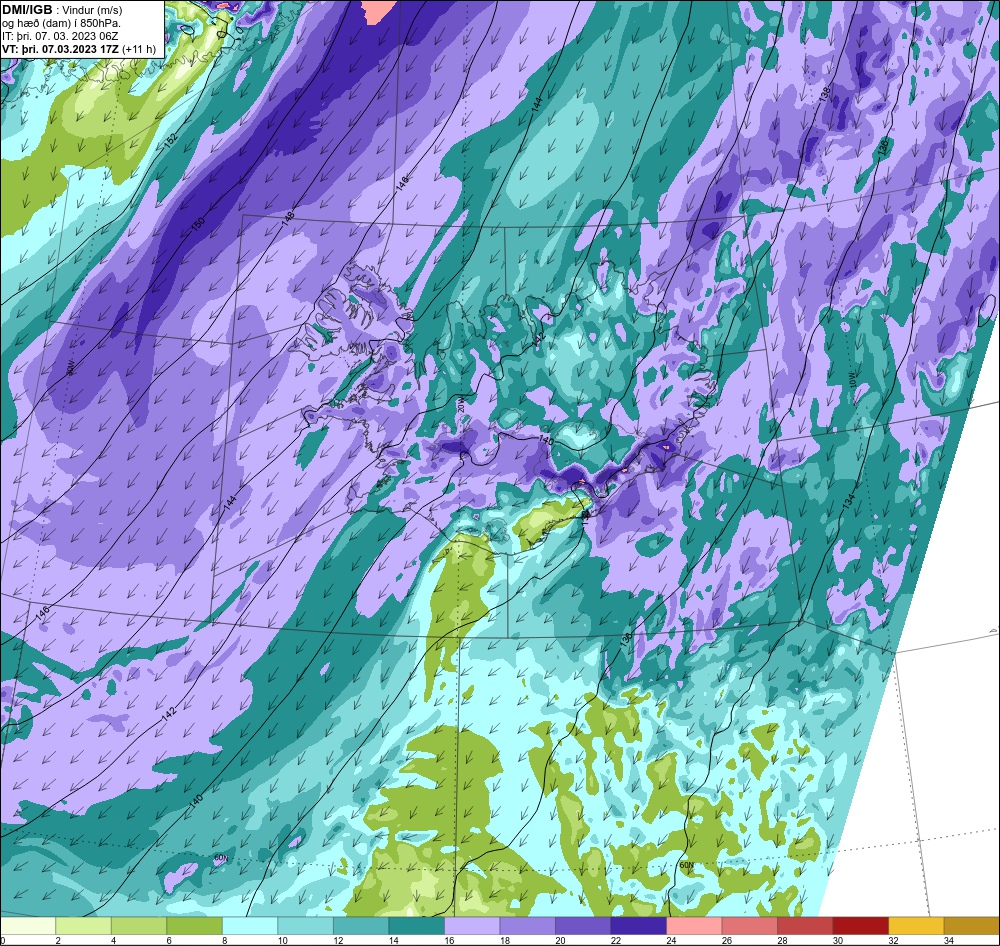Click the legend scale number 12
Screen dimensions: 1000x946
coord(338,940)
